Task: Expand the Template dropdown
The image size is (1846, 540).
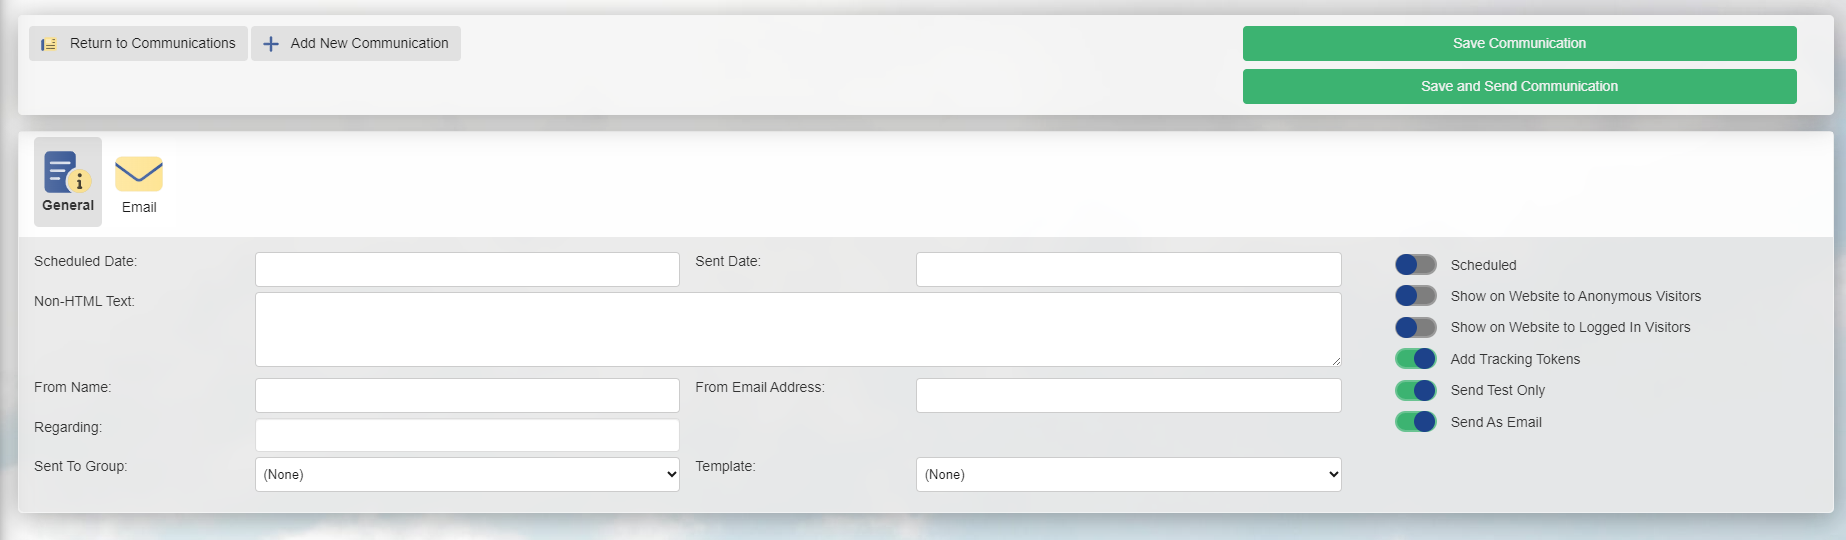Action: (1128, 475)
